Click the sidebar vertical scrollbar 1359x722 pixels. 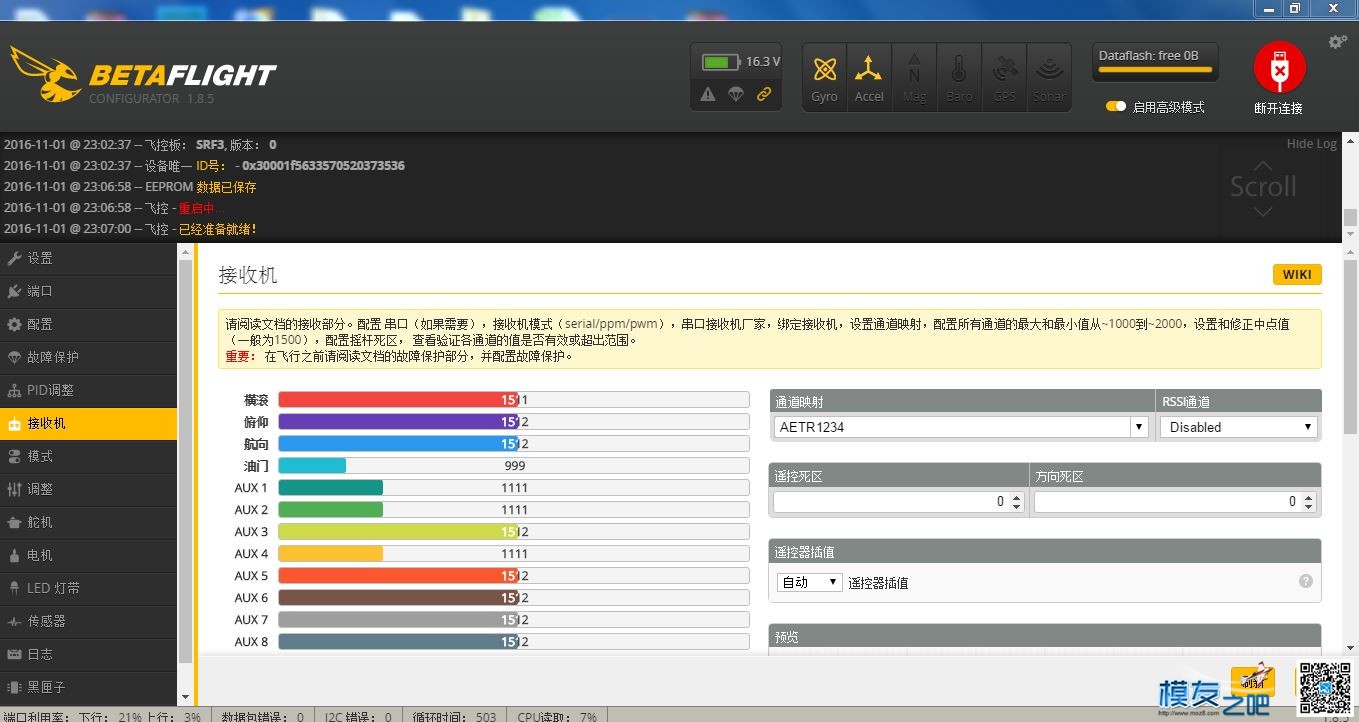click(x=185, y=461)
